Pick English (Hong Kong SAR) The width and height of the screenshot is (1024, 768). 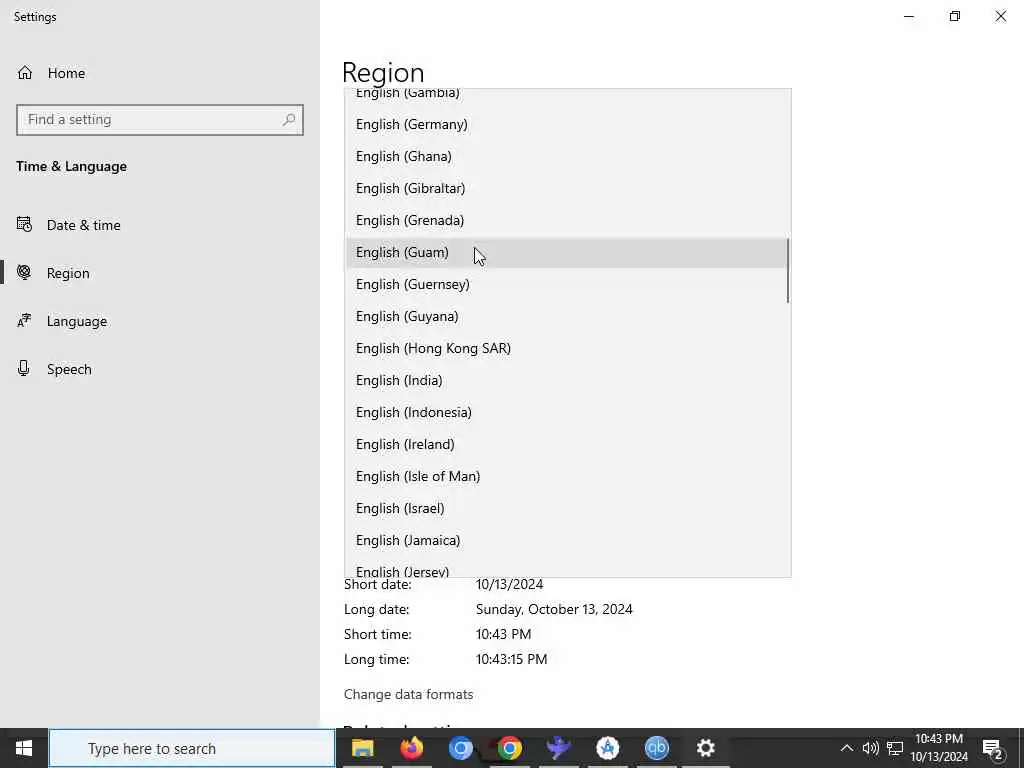click(x=567, y=348)
